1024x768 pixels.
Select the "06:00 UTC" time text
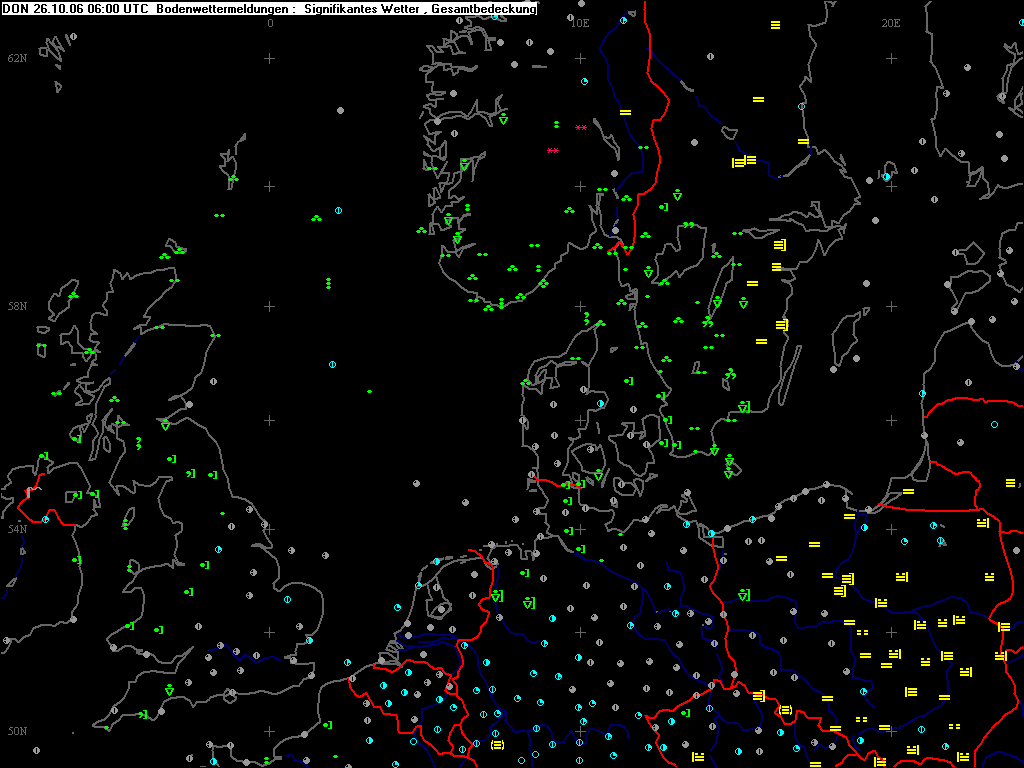point(118,9)
